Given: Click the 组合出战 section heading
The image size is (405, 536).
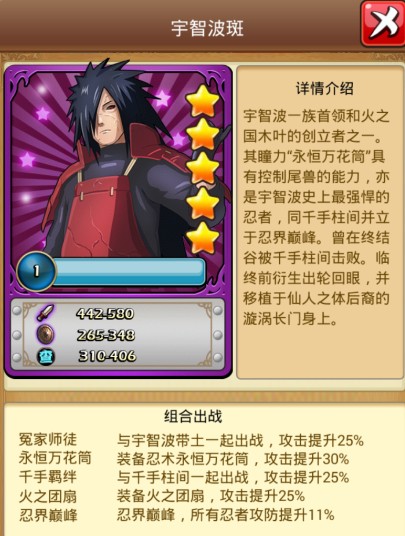Looking at the screenshot, I should 193,416.
